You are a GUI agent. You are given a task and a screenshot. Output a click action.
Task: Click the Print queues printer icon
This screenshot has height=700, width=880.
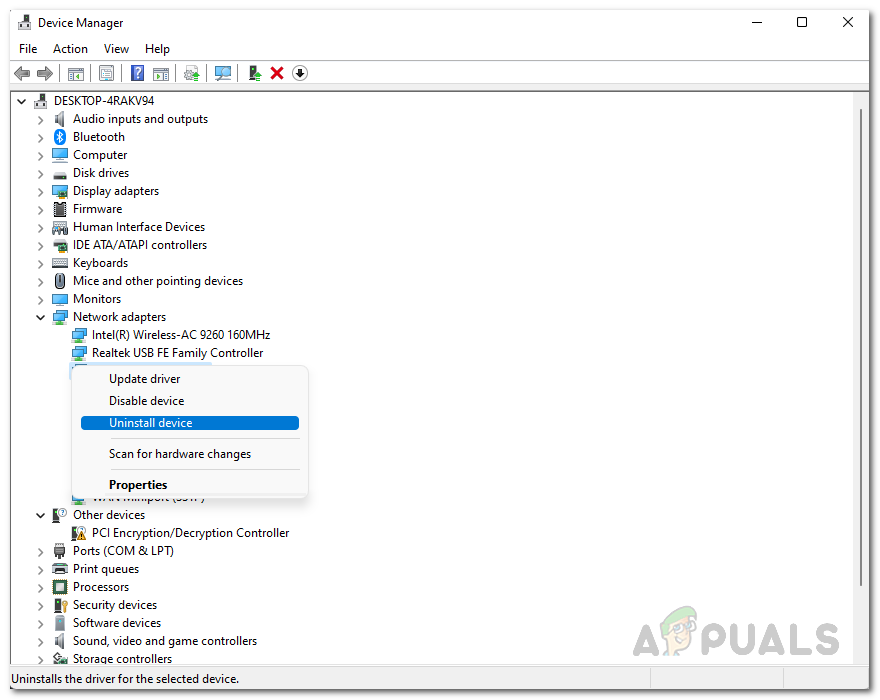[59, 569]
